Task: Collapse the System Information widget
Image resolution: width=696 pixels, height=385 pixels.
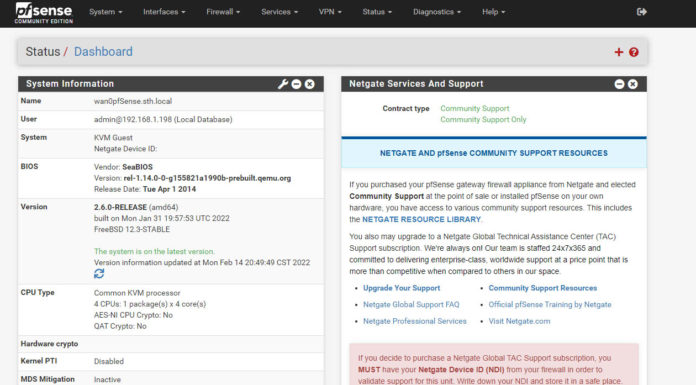Action: click(x=297, y=84)
